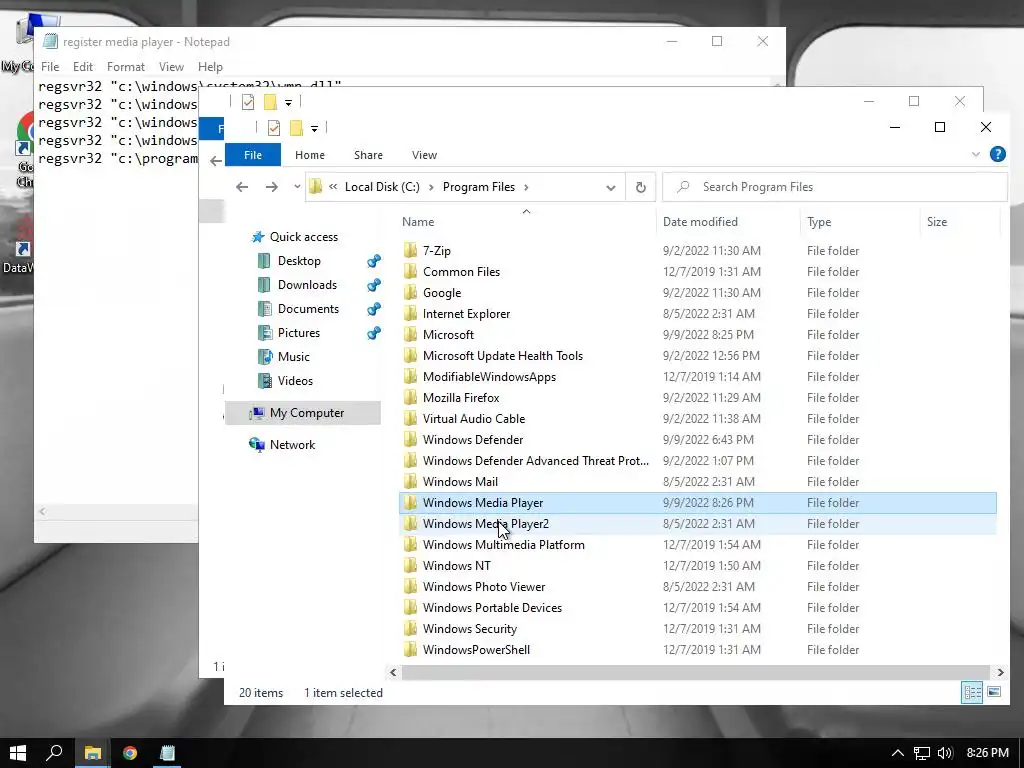Open Notepad Edit menu

tap(82, 67)
